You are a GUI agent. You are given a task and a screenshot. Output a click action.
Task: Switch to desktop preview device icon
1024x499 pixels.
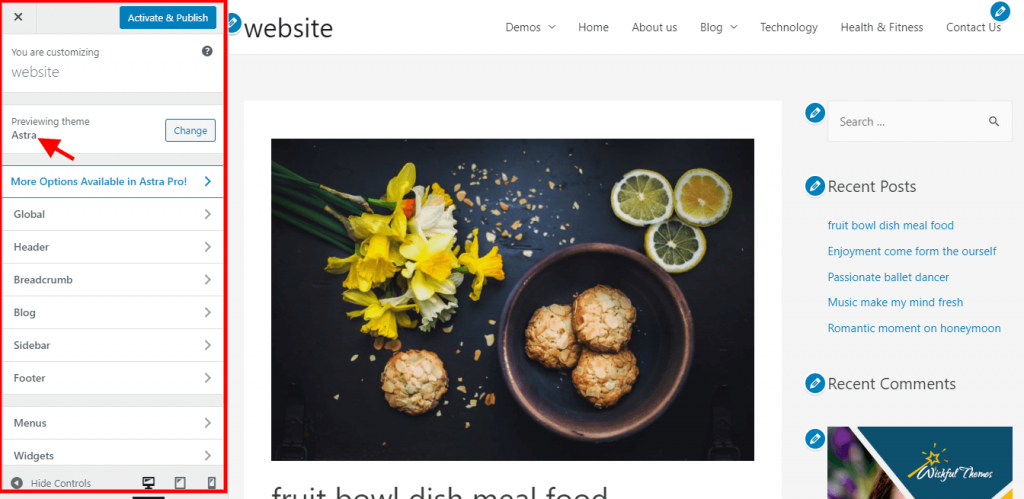148,483
